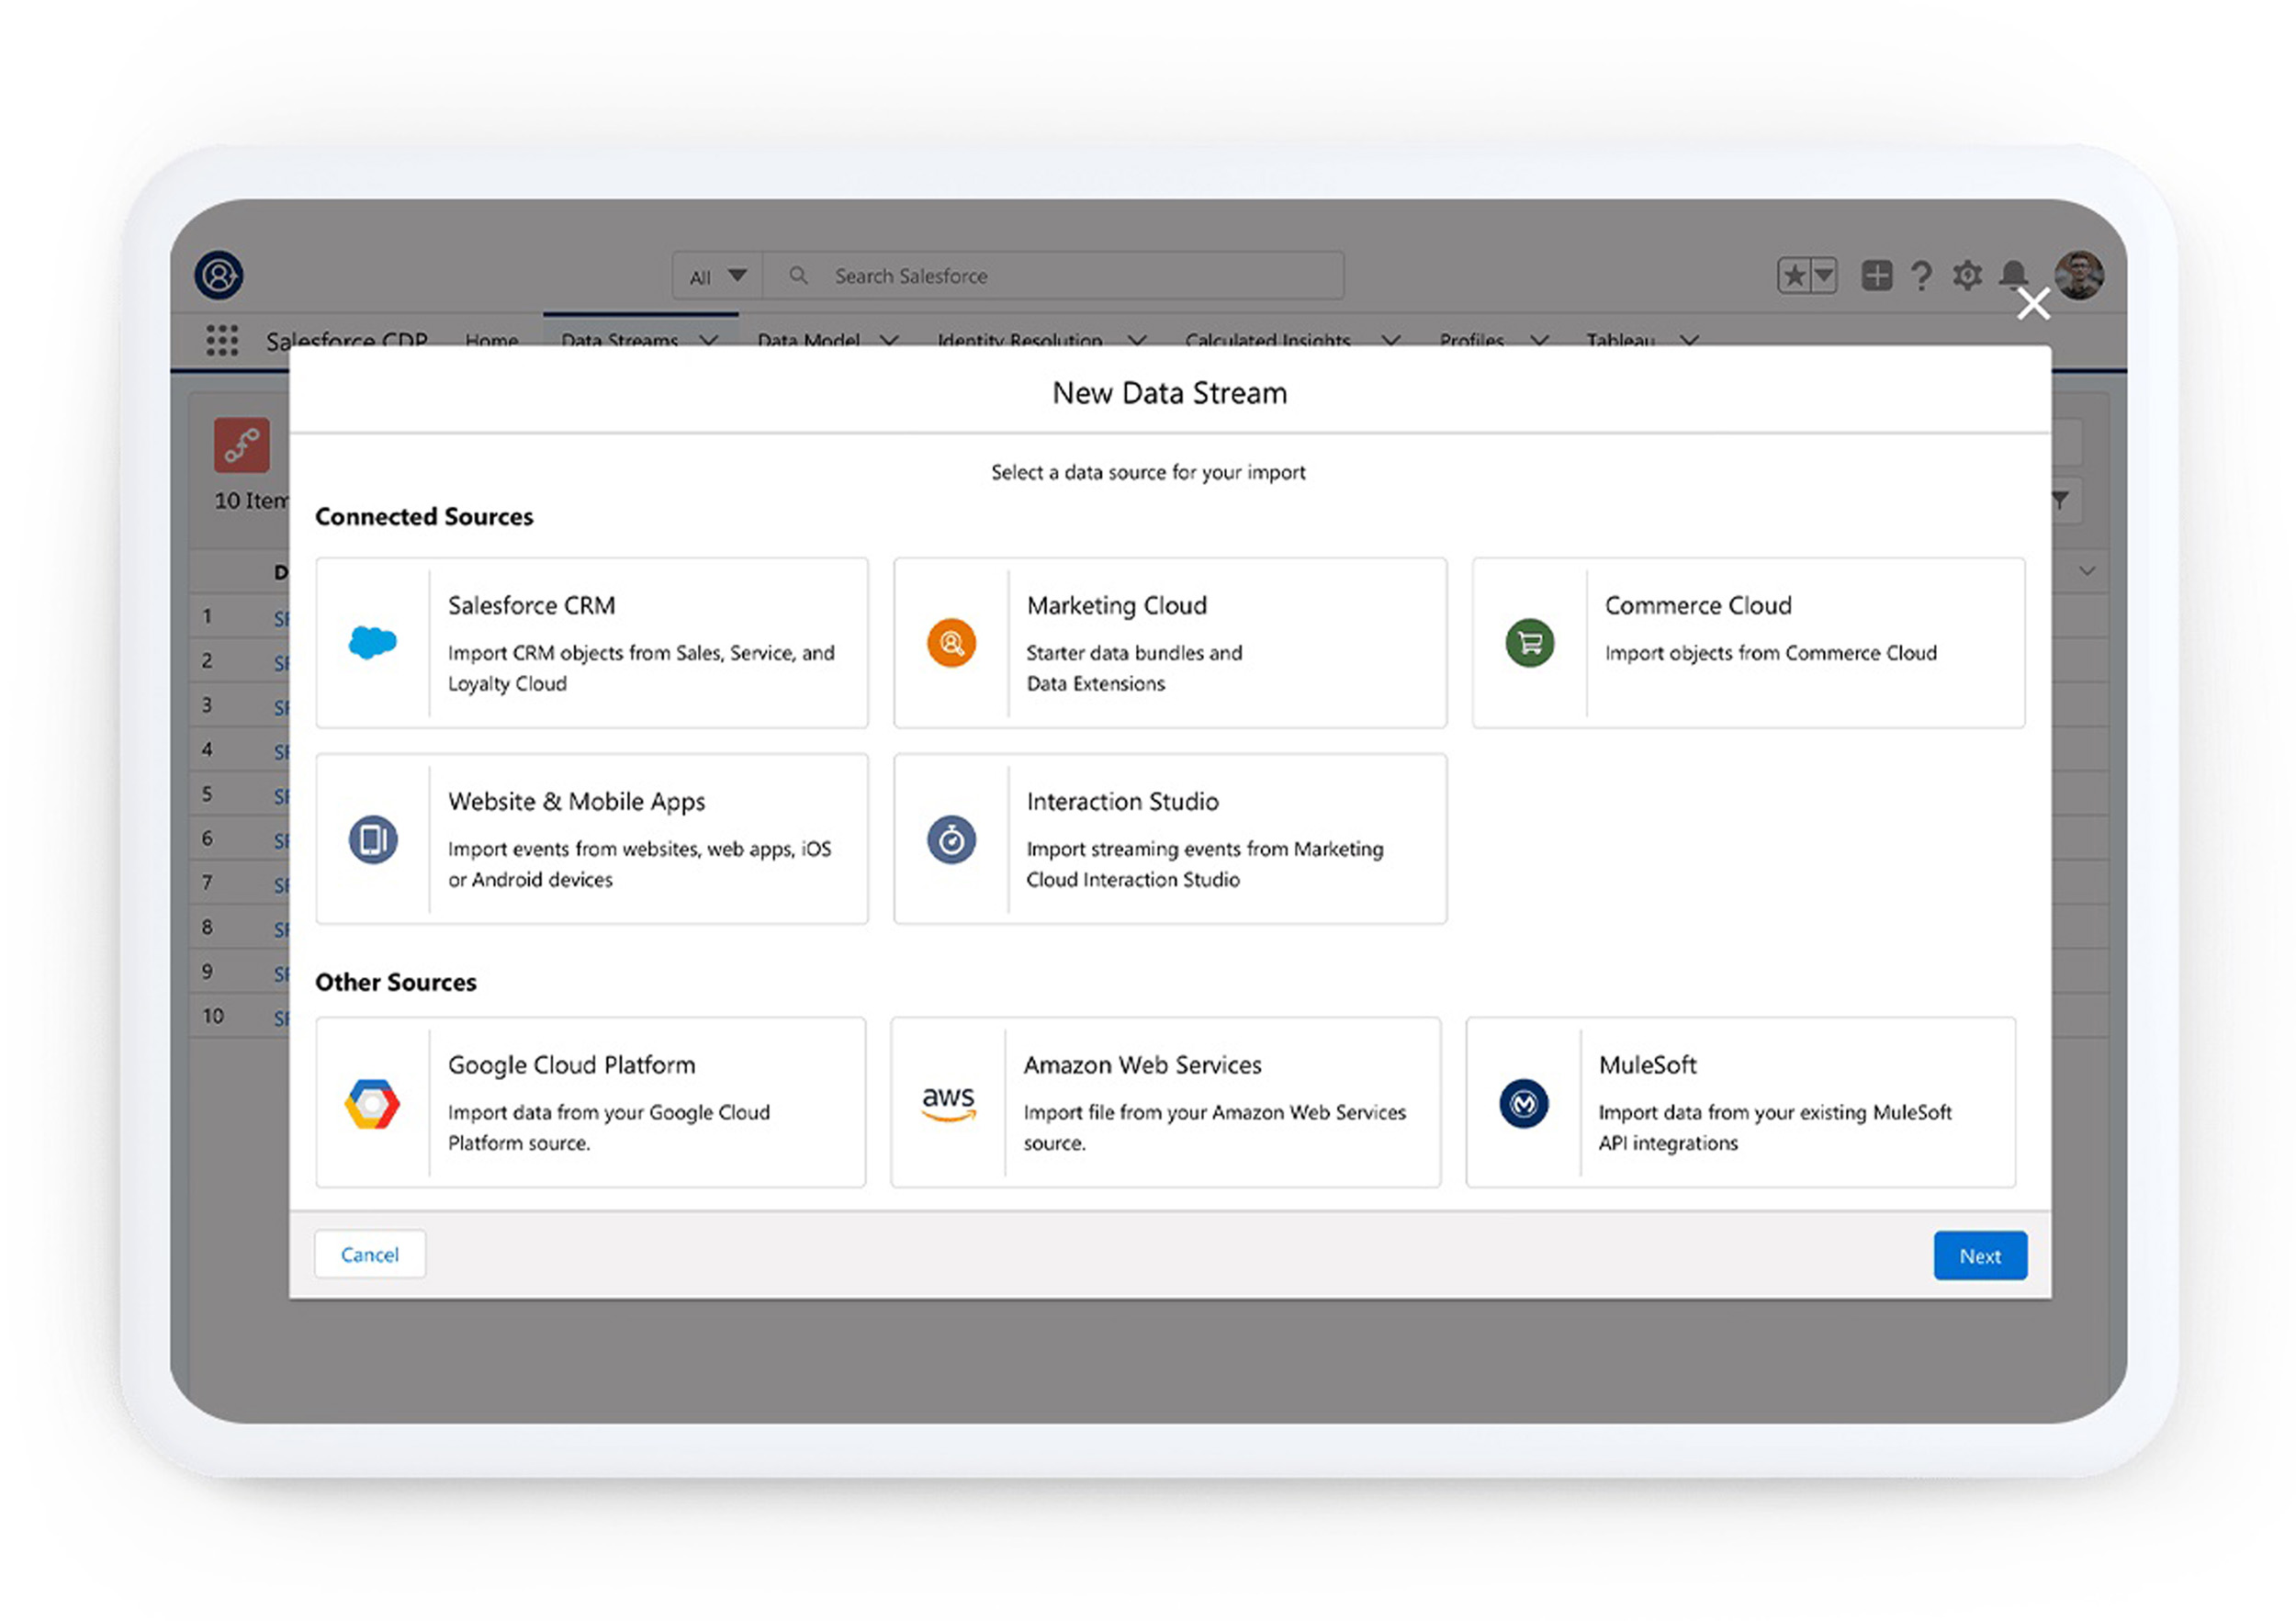The height and width of the screenshot is (1621, 2296).
Task: Open the All search scope dropdown
Action: 718,276
